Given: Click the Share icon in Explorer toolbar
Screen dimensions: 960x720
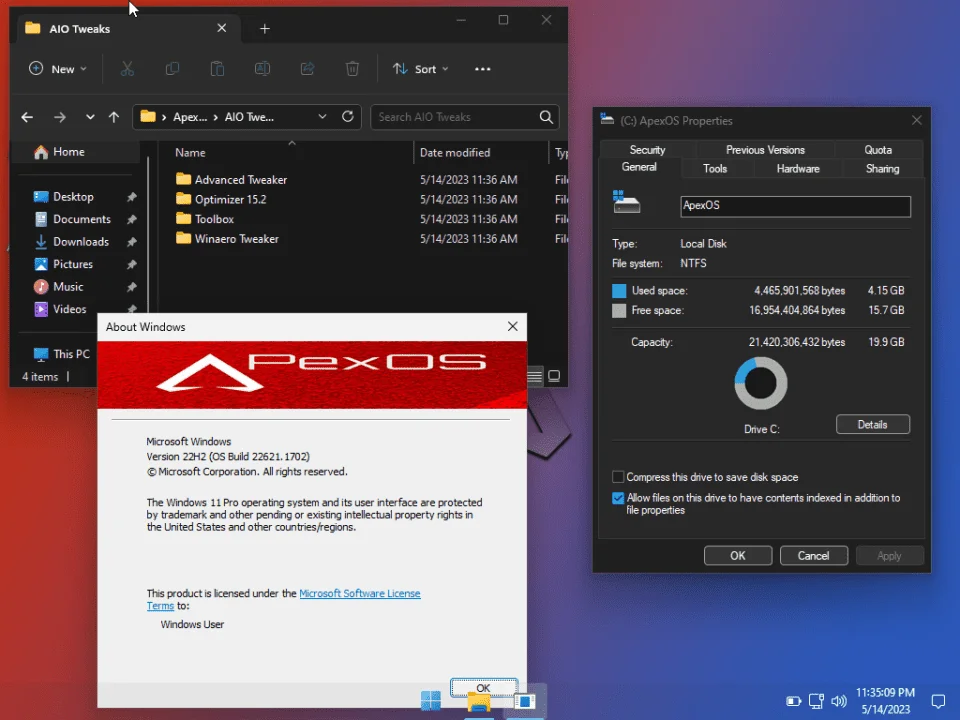Looking at the screenshot, I should tap(307, 69).
